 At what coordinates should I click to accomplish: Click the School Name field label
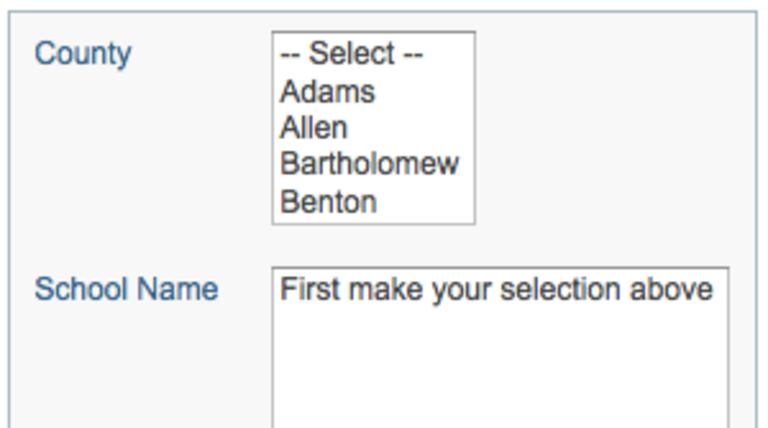click(126, 290)
